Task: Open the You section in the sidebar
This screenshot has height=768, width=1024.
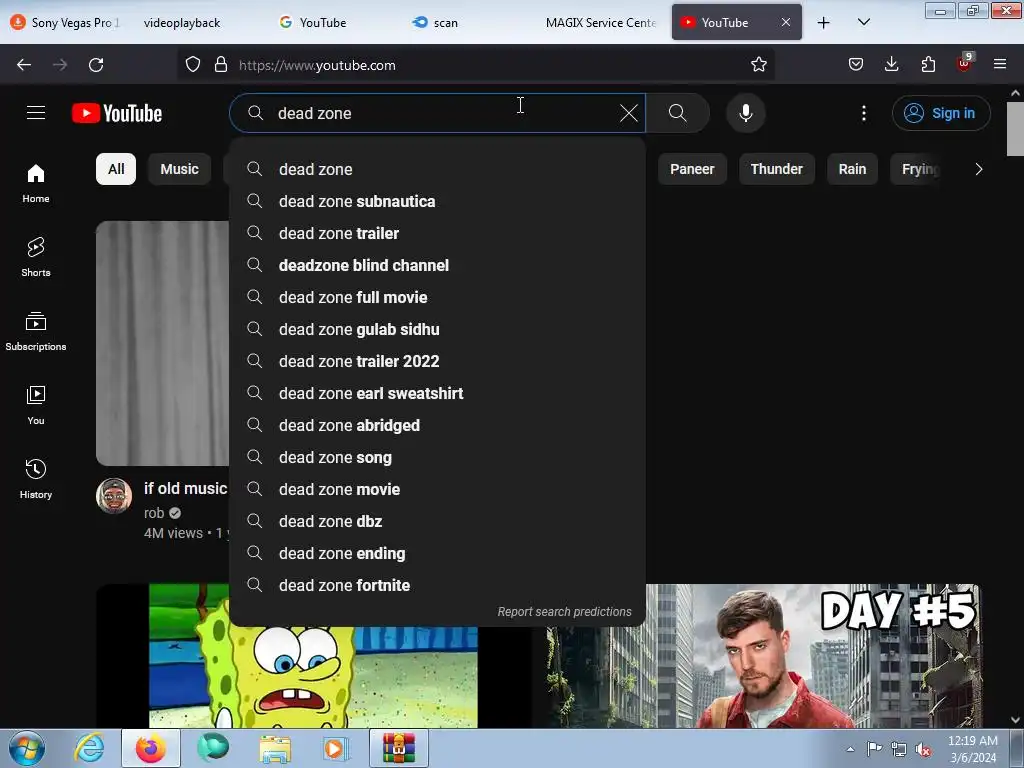Action: click(x=36, y=405)
